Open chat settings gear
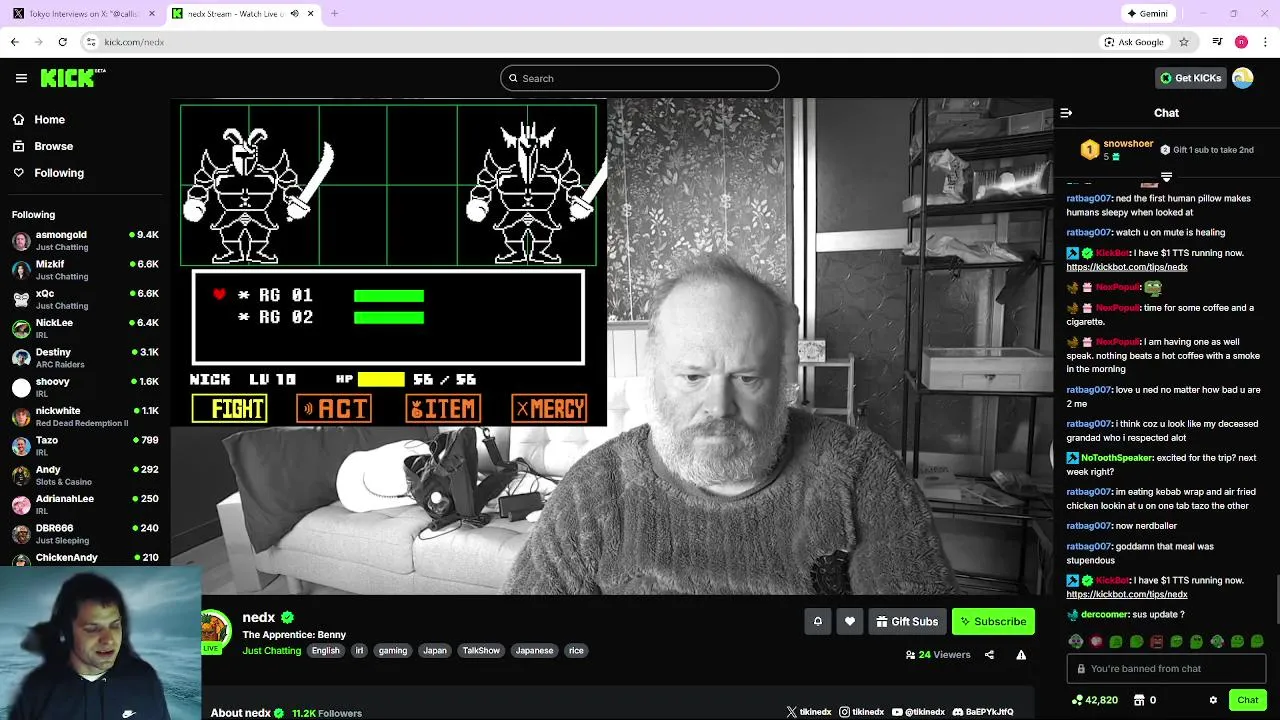 tap(1213, 700)
